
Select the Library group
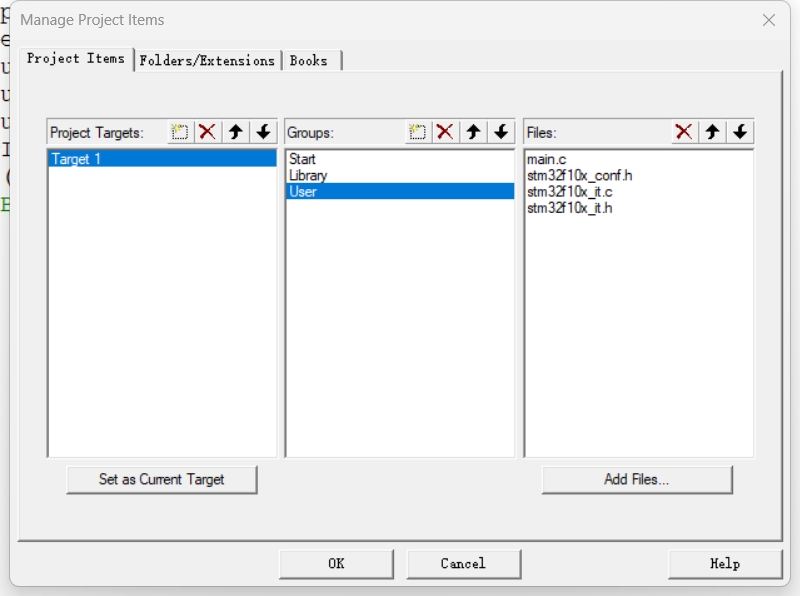coord(400,175)
